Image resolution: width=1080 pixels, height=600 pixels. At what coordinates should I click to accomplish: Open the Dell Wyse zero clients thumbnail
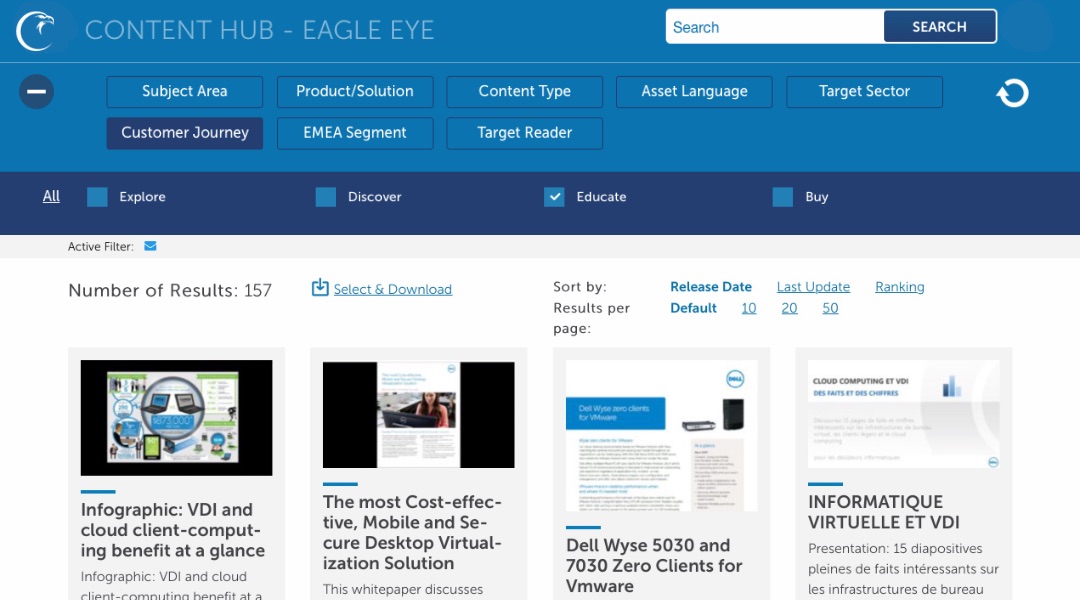pos(661,435)
